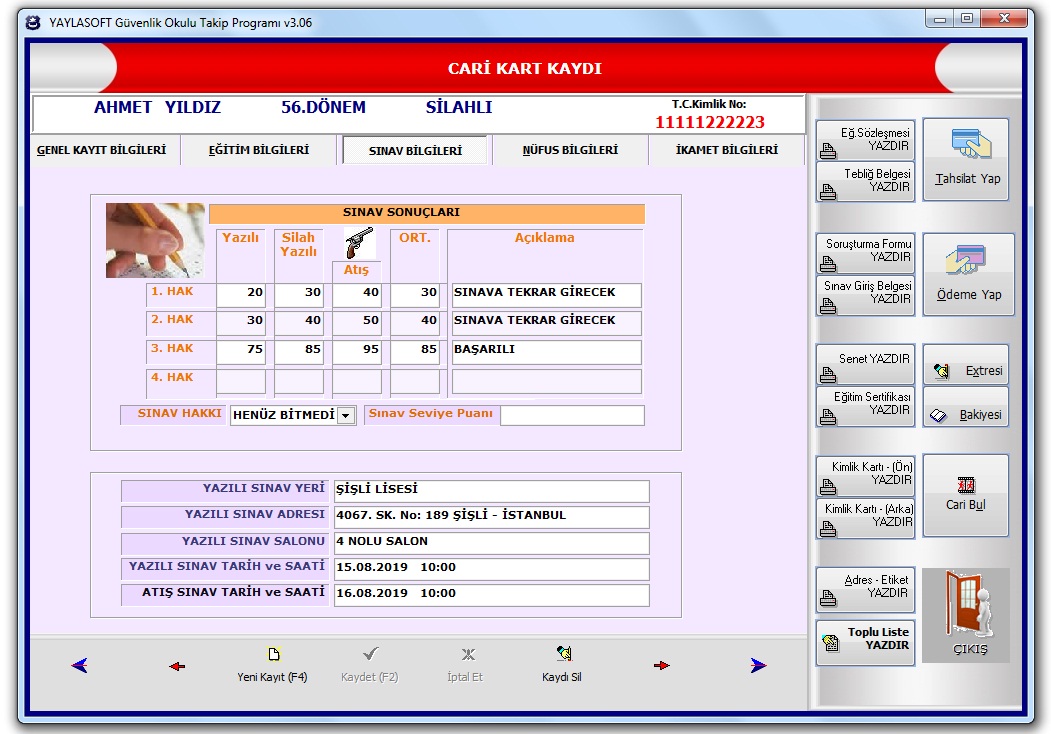The height and width of the screenshot is (734, 1051).
Task: Click 2. HAK Atış score field
Action: pyautogui.click(x=357, y=322)
